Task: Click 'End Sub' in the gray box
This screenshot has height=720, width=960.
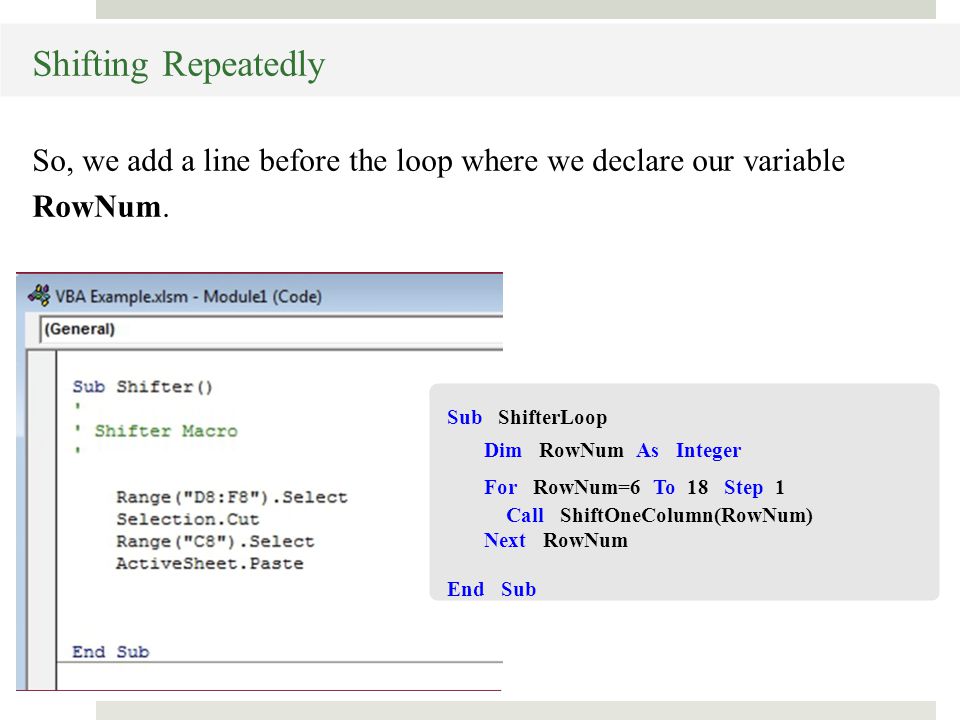Action: (x=492, y=590)
